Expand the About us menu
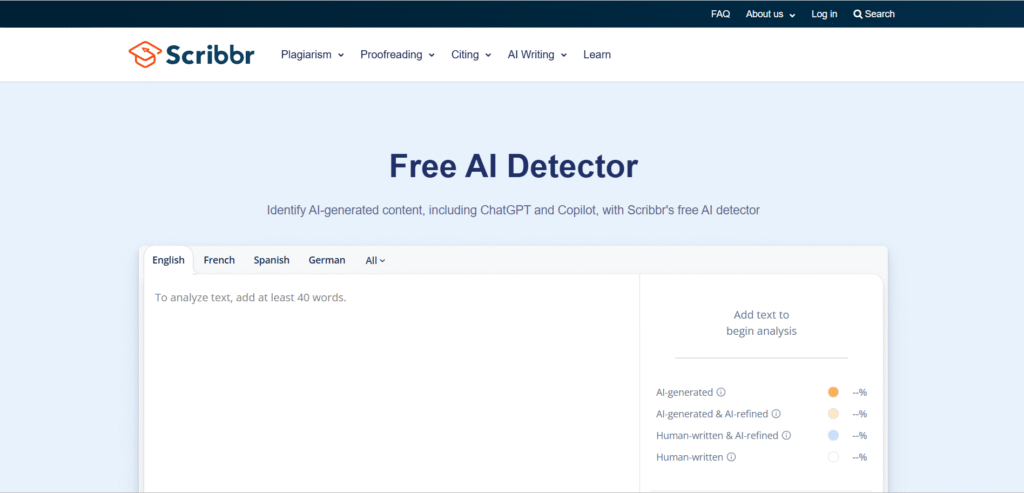1024x493 pixels. point(770,14)
